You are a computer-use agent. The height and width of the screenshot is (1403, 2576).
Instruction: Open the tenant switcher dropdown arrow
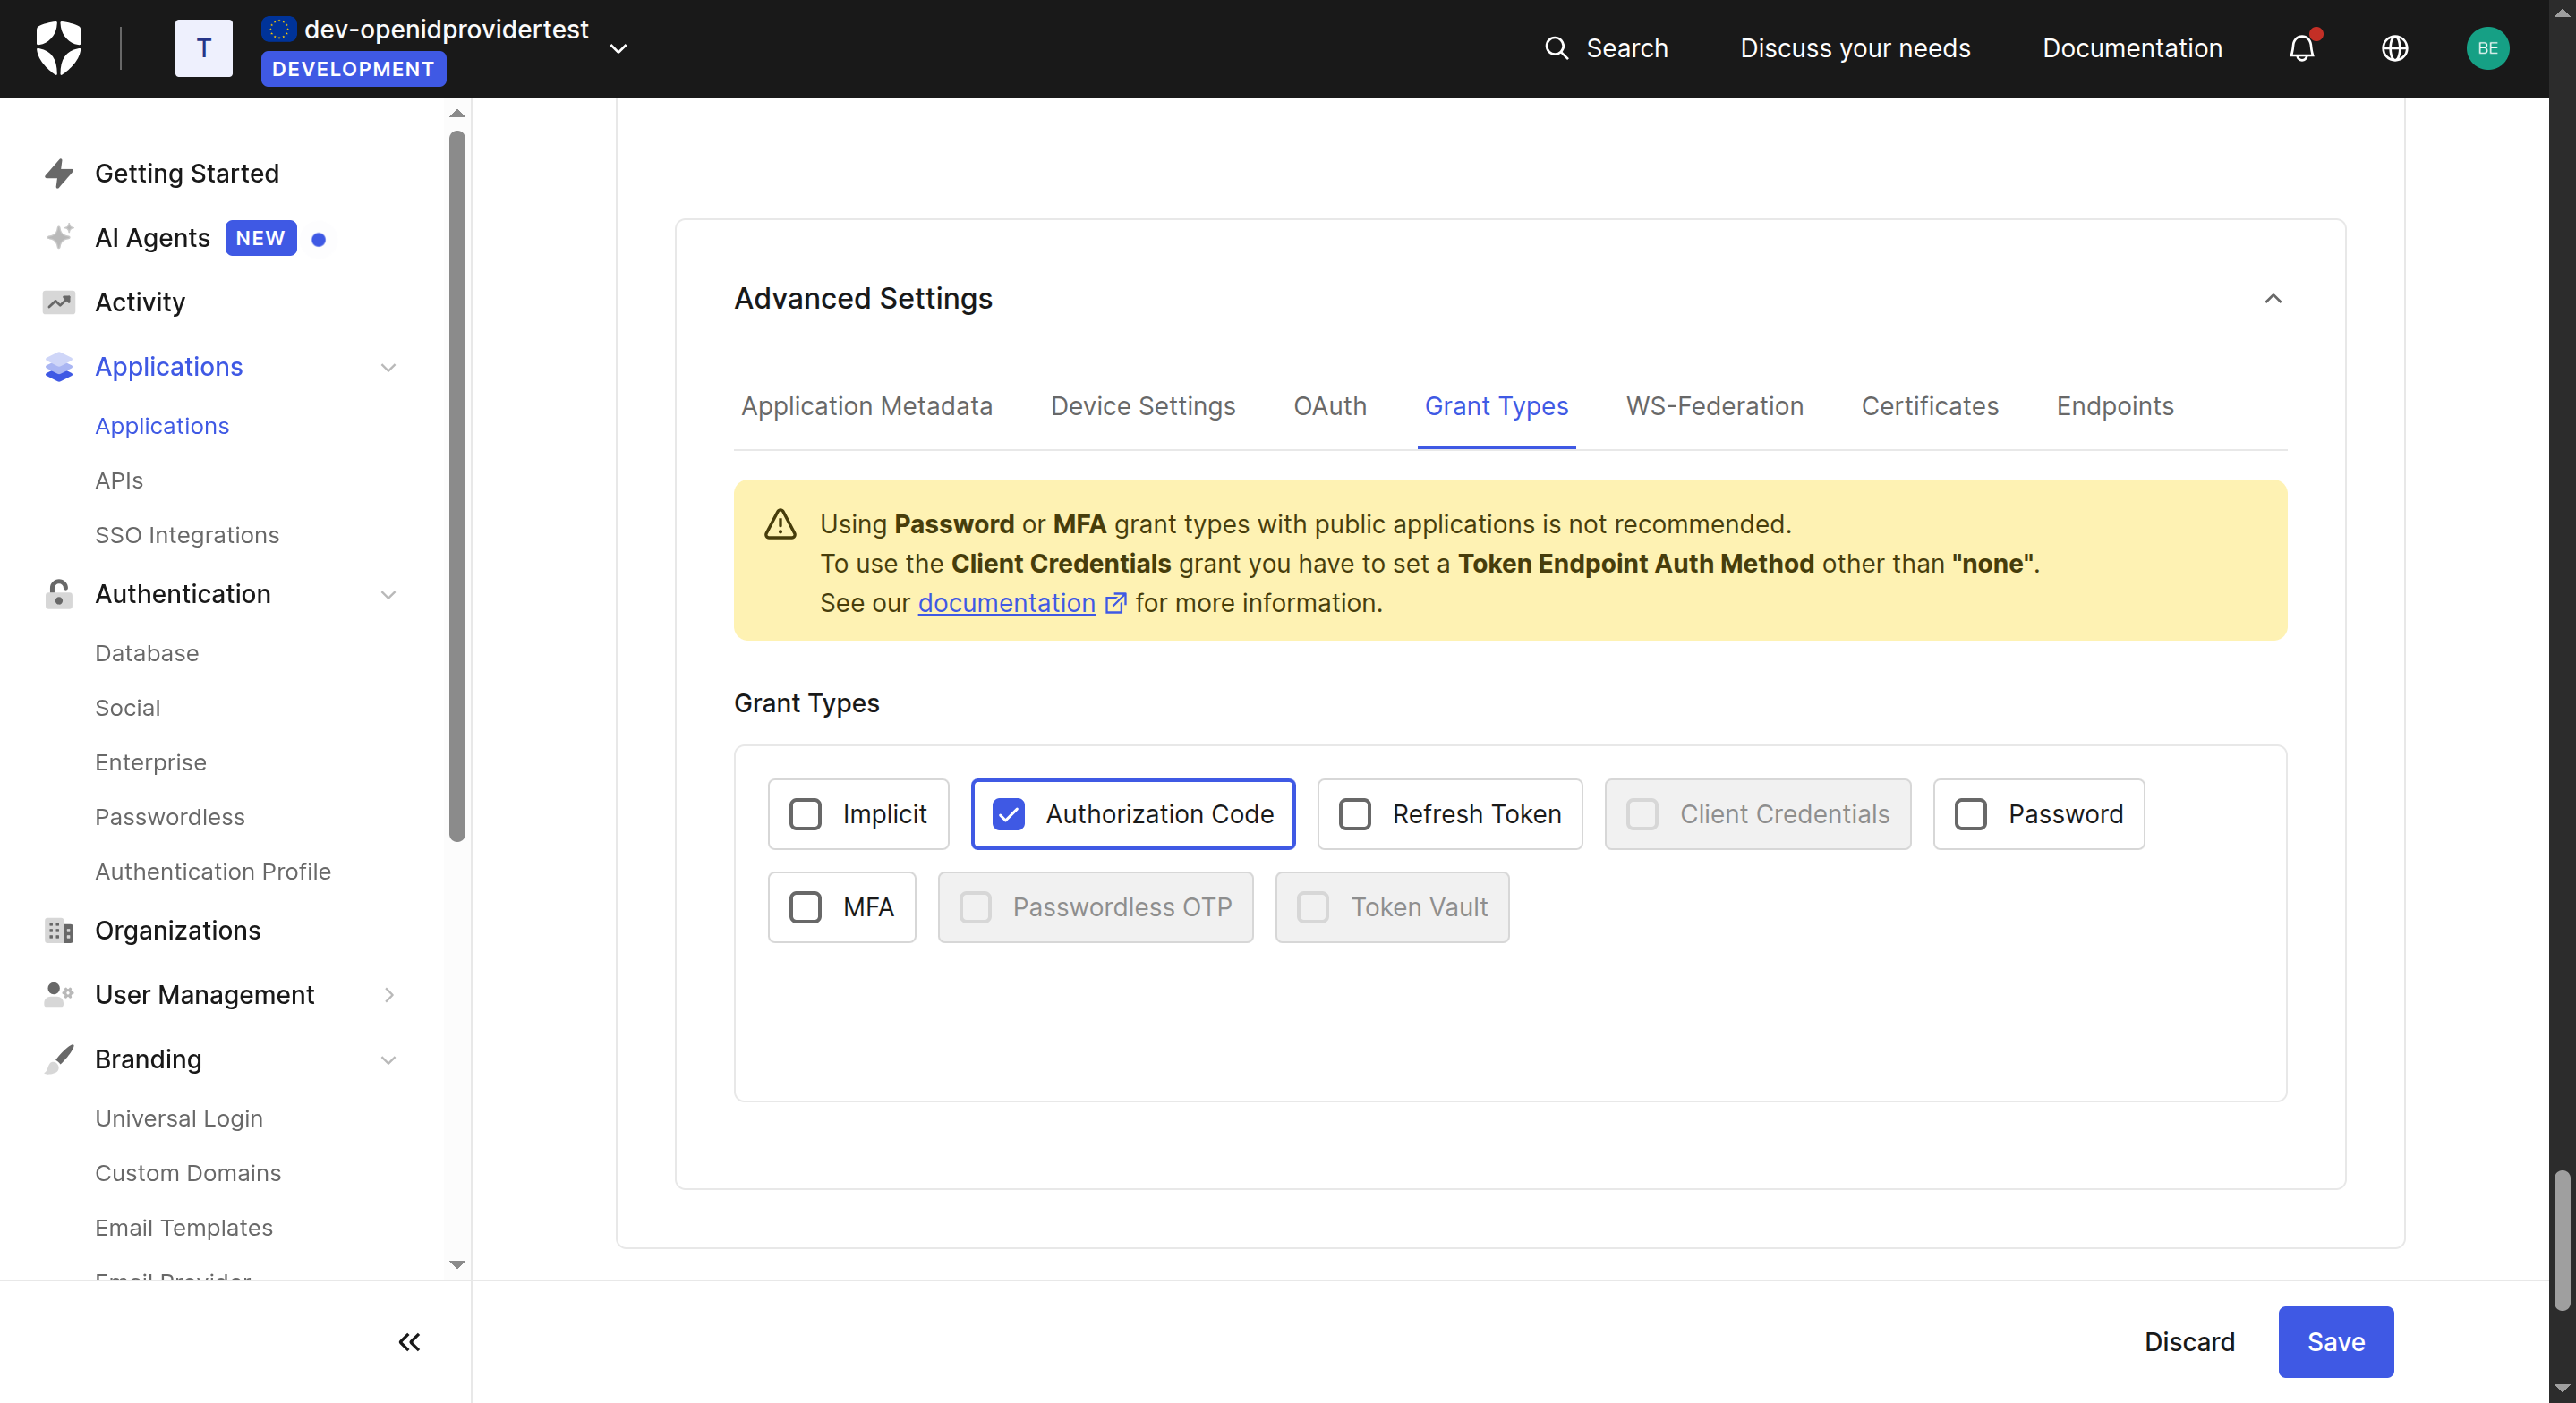click(x=618, y=48)
